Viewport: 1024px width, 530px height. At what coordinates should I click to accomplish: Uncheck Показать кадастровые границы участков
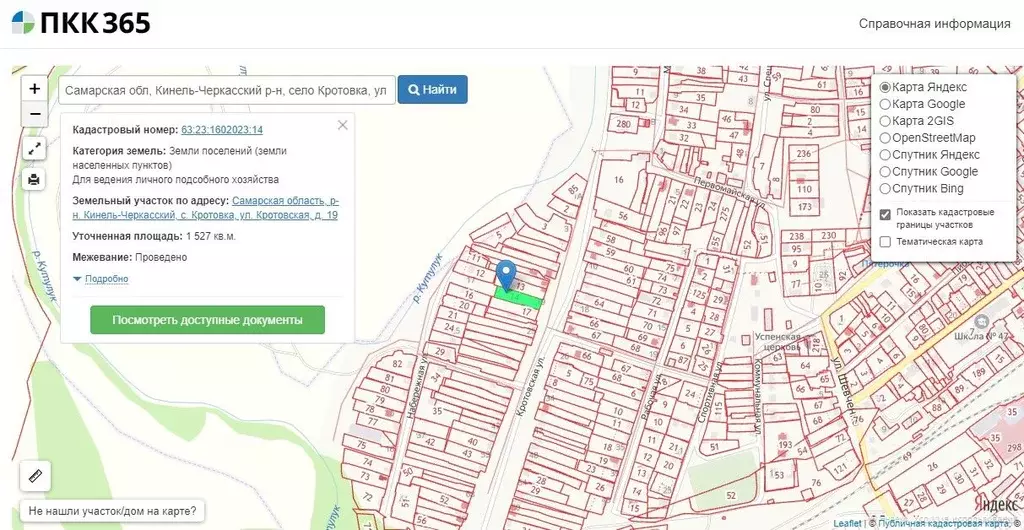click(885, 214)
